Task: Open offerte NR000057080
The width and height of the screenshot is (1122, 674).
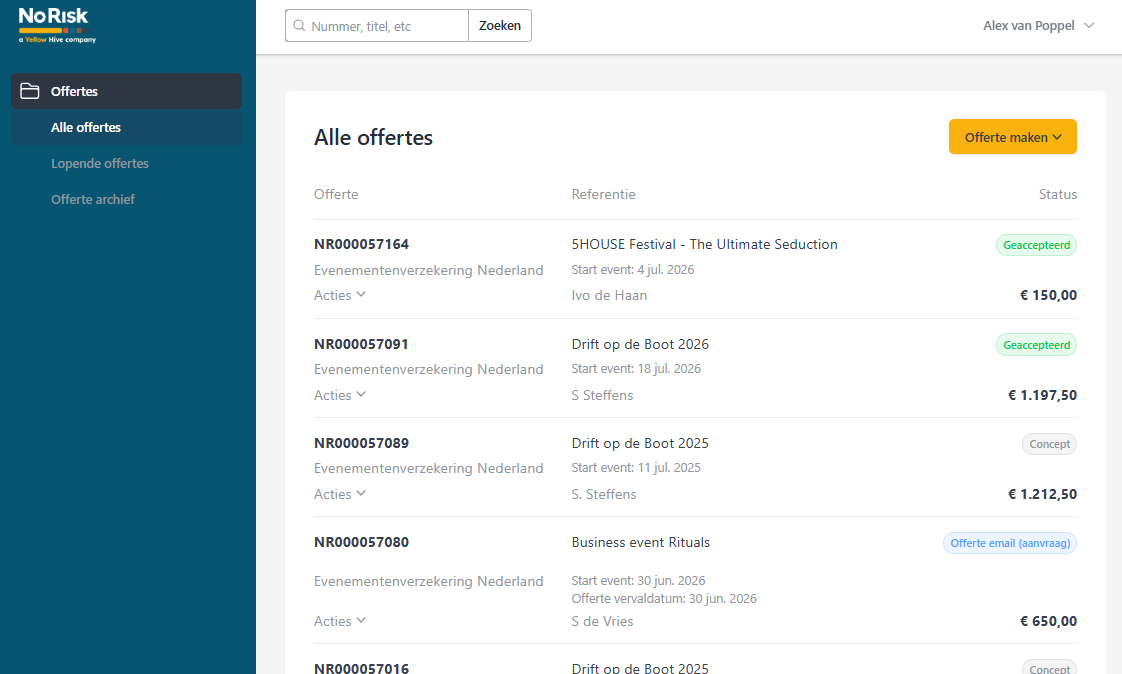Action: coord(361,542)
